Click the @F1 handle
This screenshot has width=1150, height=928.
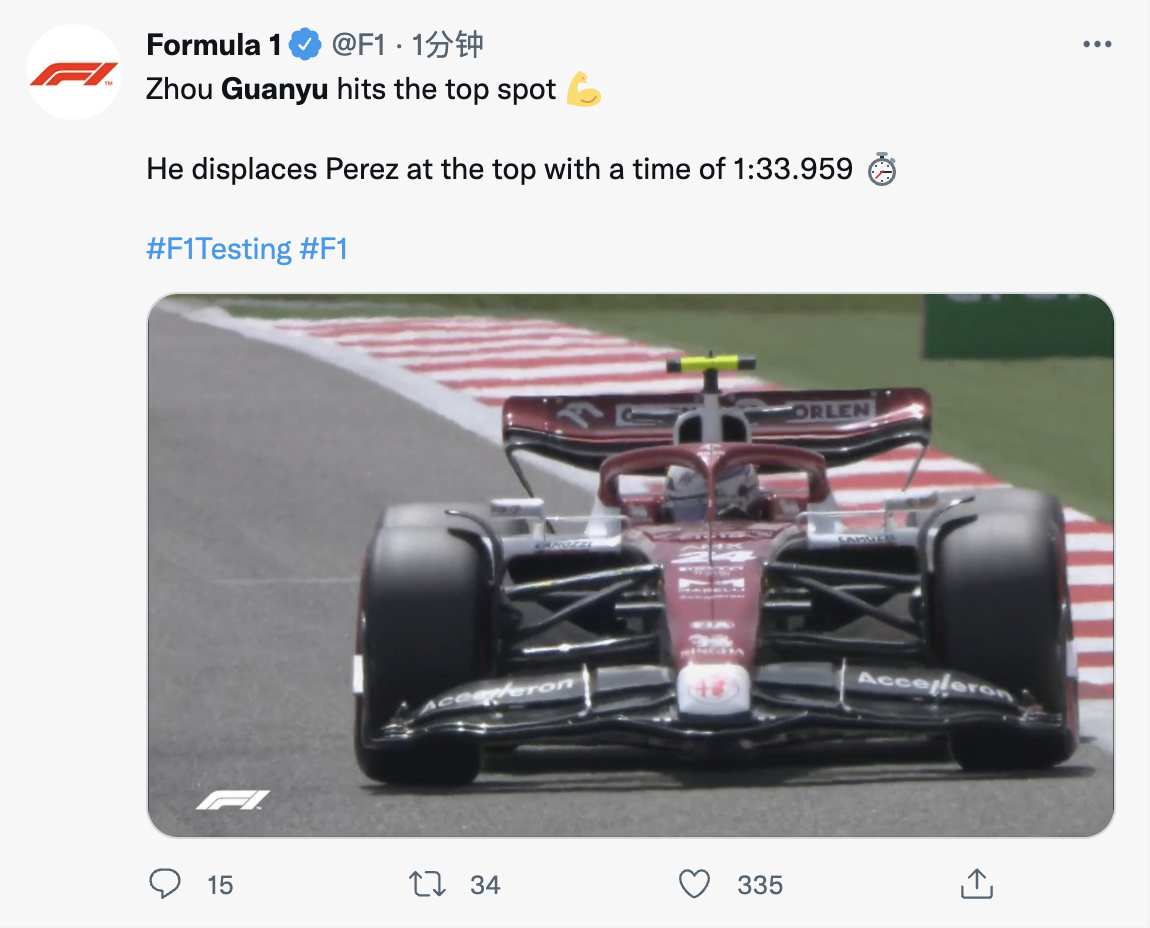(x=358, y=45)
